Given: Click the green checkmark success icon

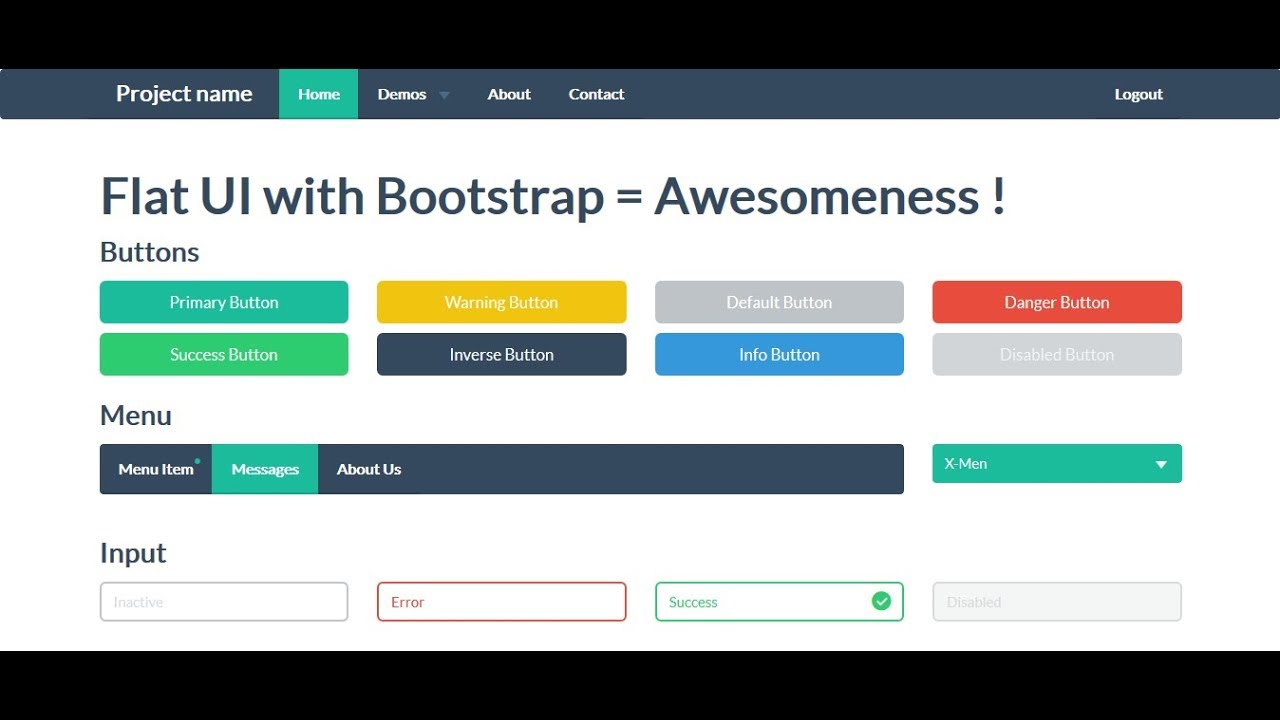Looking at the screenshot, I should [x=881, y=601].
